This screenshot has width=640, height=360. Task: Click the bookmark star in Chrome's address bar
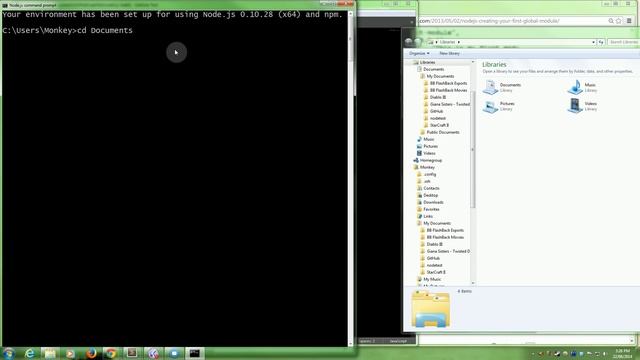pos(618,21)
